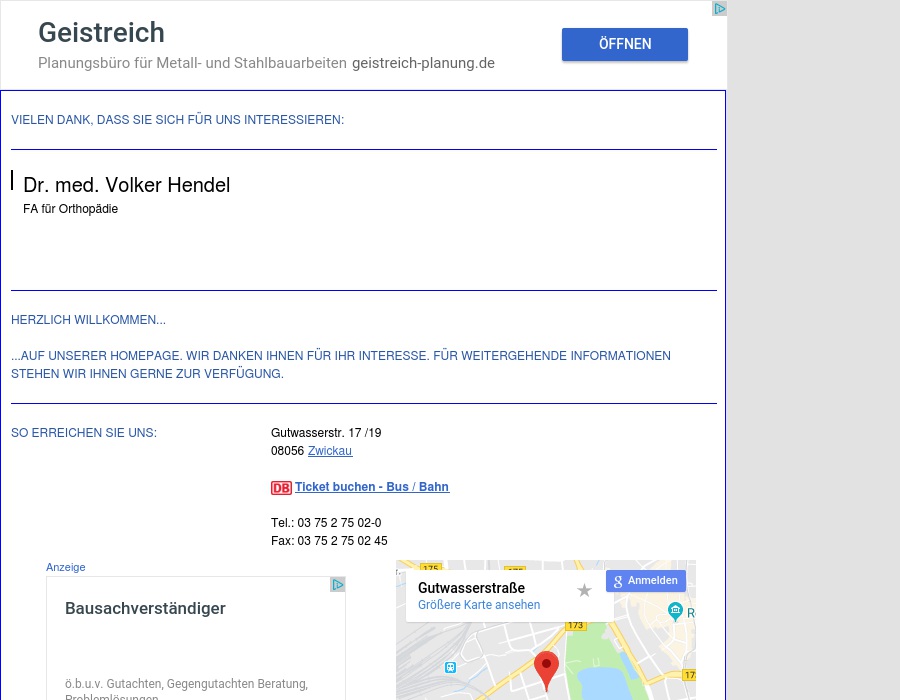This screenshot has width=900, height=700.
Task: Visit the geistreich-planung.de link
Action: [423, 63]
